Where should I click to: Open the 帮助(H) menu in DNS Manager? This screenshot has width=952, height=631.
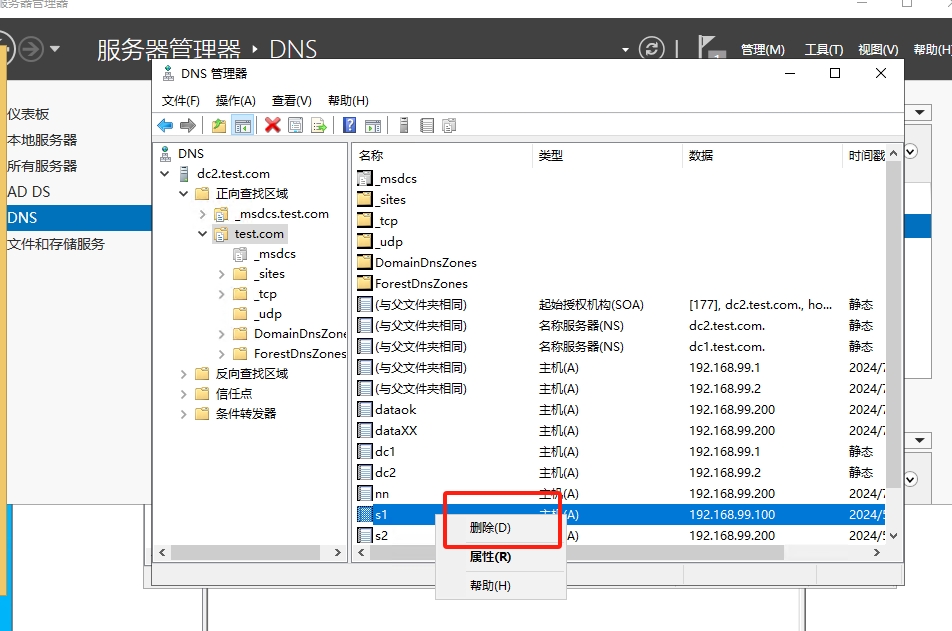(348, 101)
